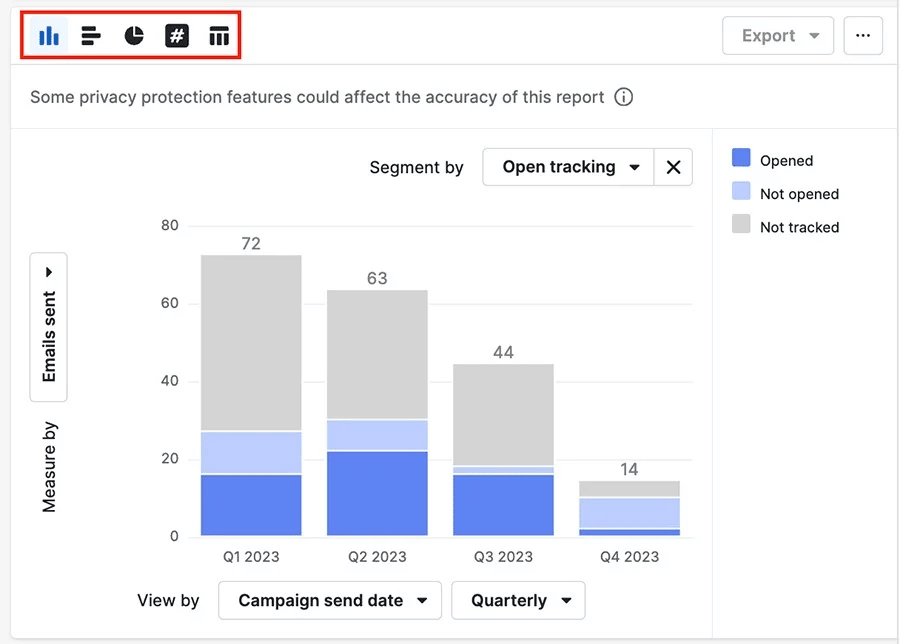The width and height of the screenshot is (900, 644).
Task: Open the numeric report view
Action: [x=176, y=35]
